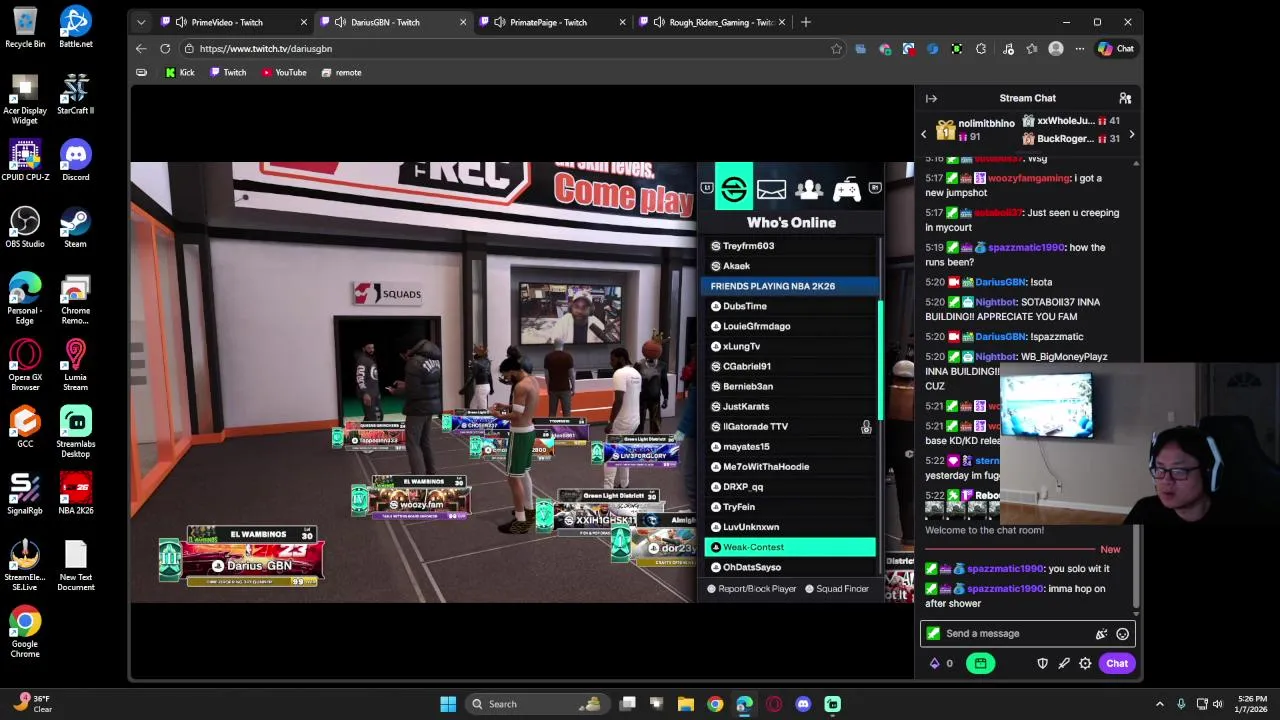Select the Steam desktop icon

tap(75, 228)
